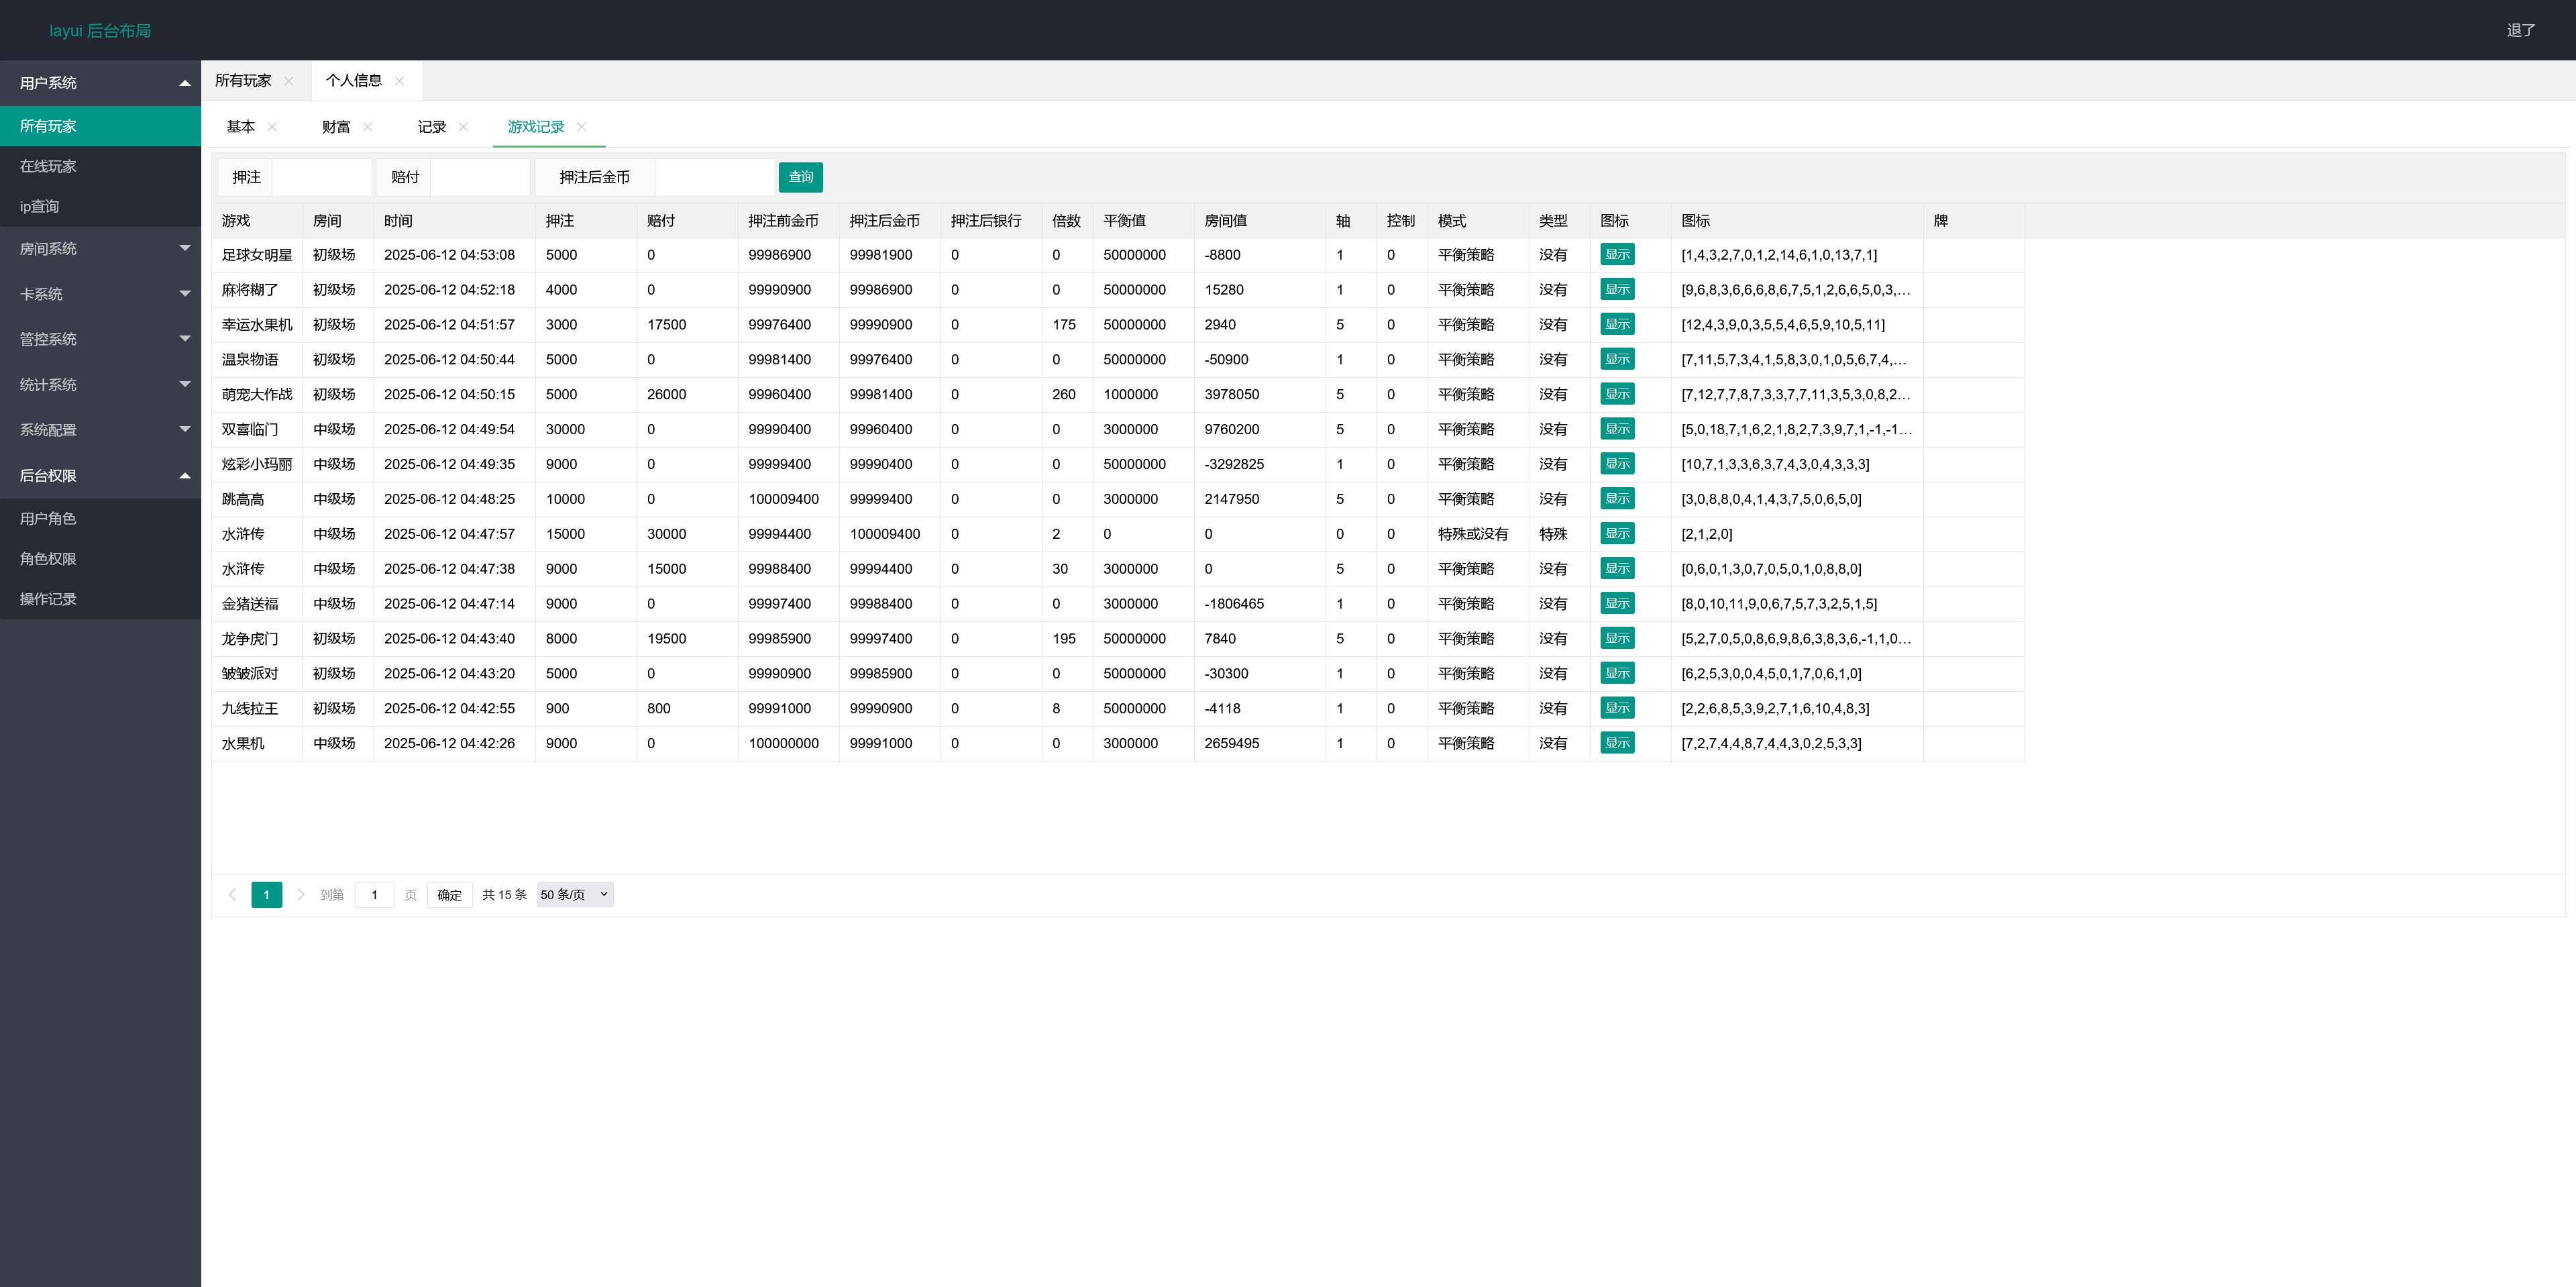2576x1287 pixels.
Task: Close the 基本 sub-tab with its X icon
Action: (x=272, y=127)
